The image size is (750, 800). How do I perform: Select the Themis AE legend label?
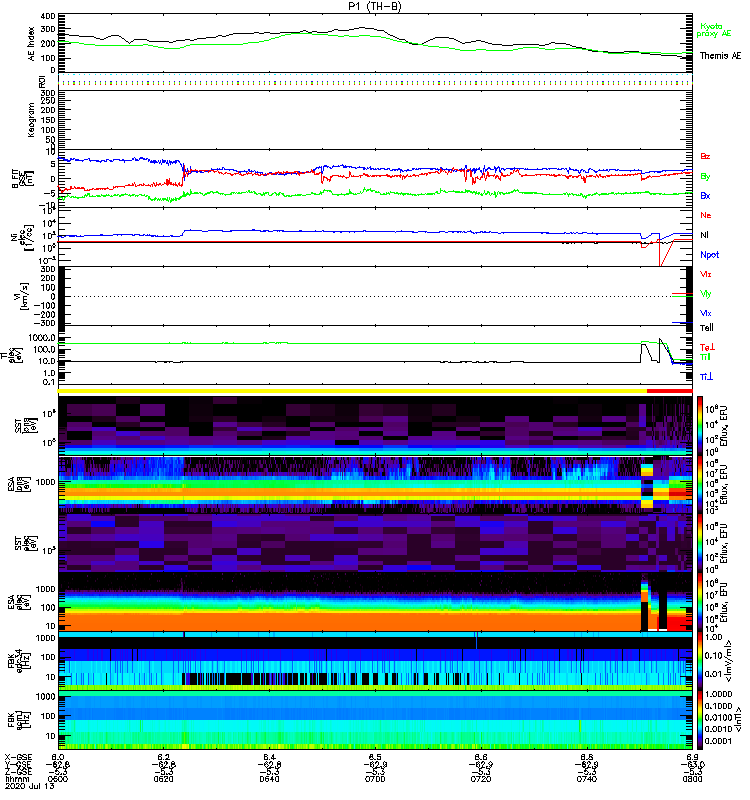[720, 56]
